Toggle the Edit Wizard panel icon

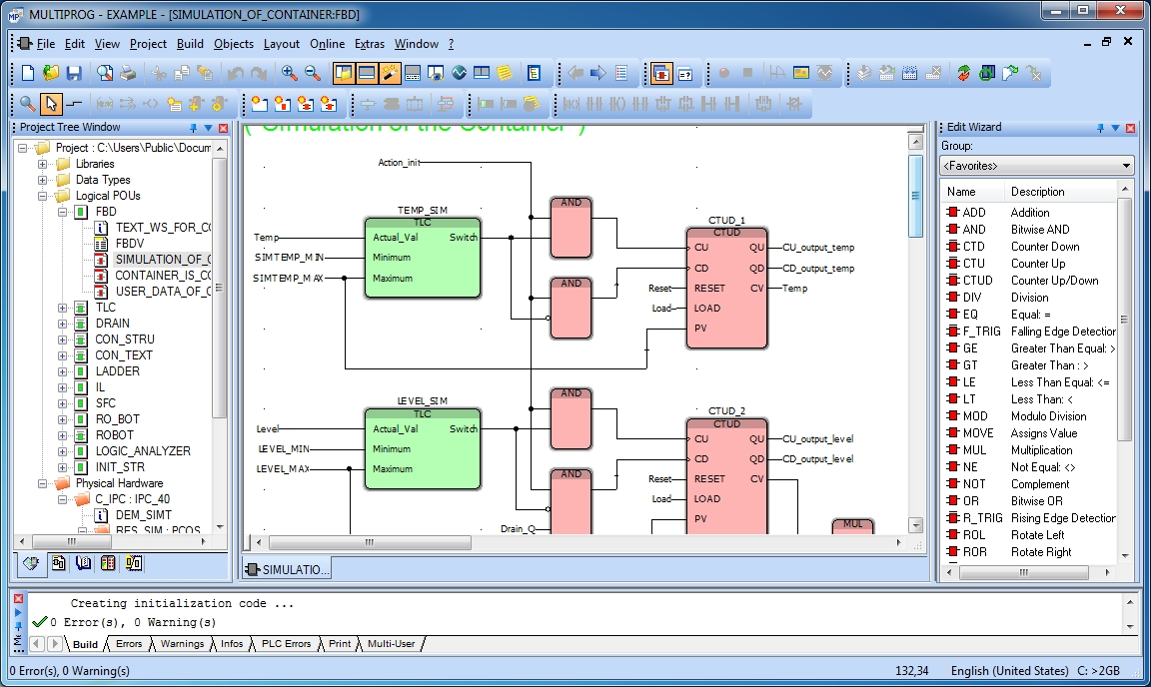coord(391,75)
